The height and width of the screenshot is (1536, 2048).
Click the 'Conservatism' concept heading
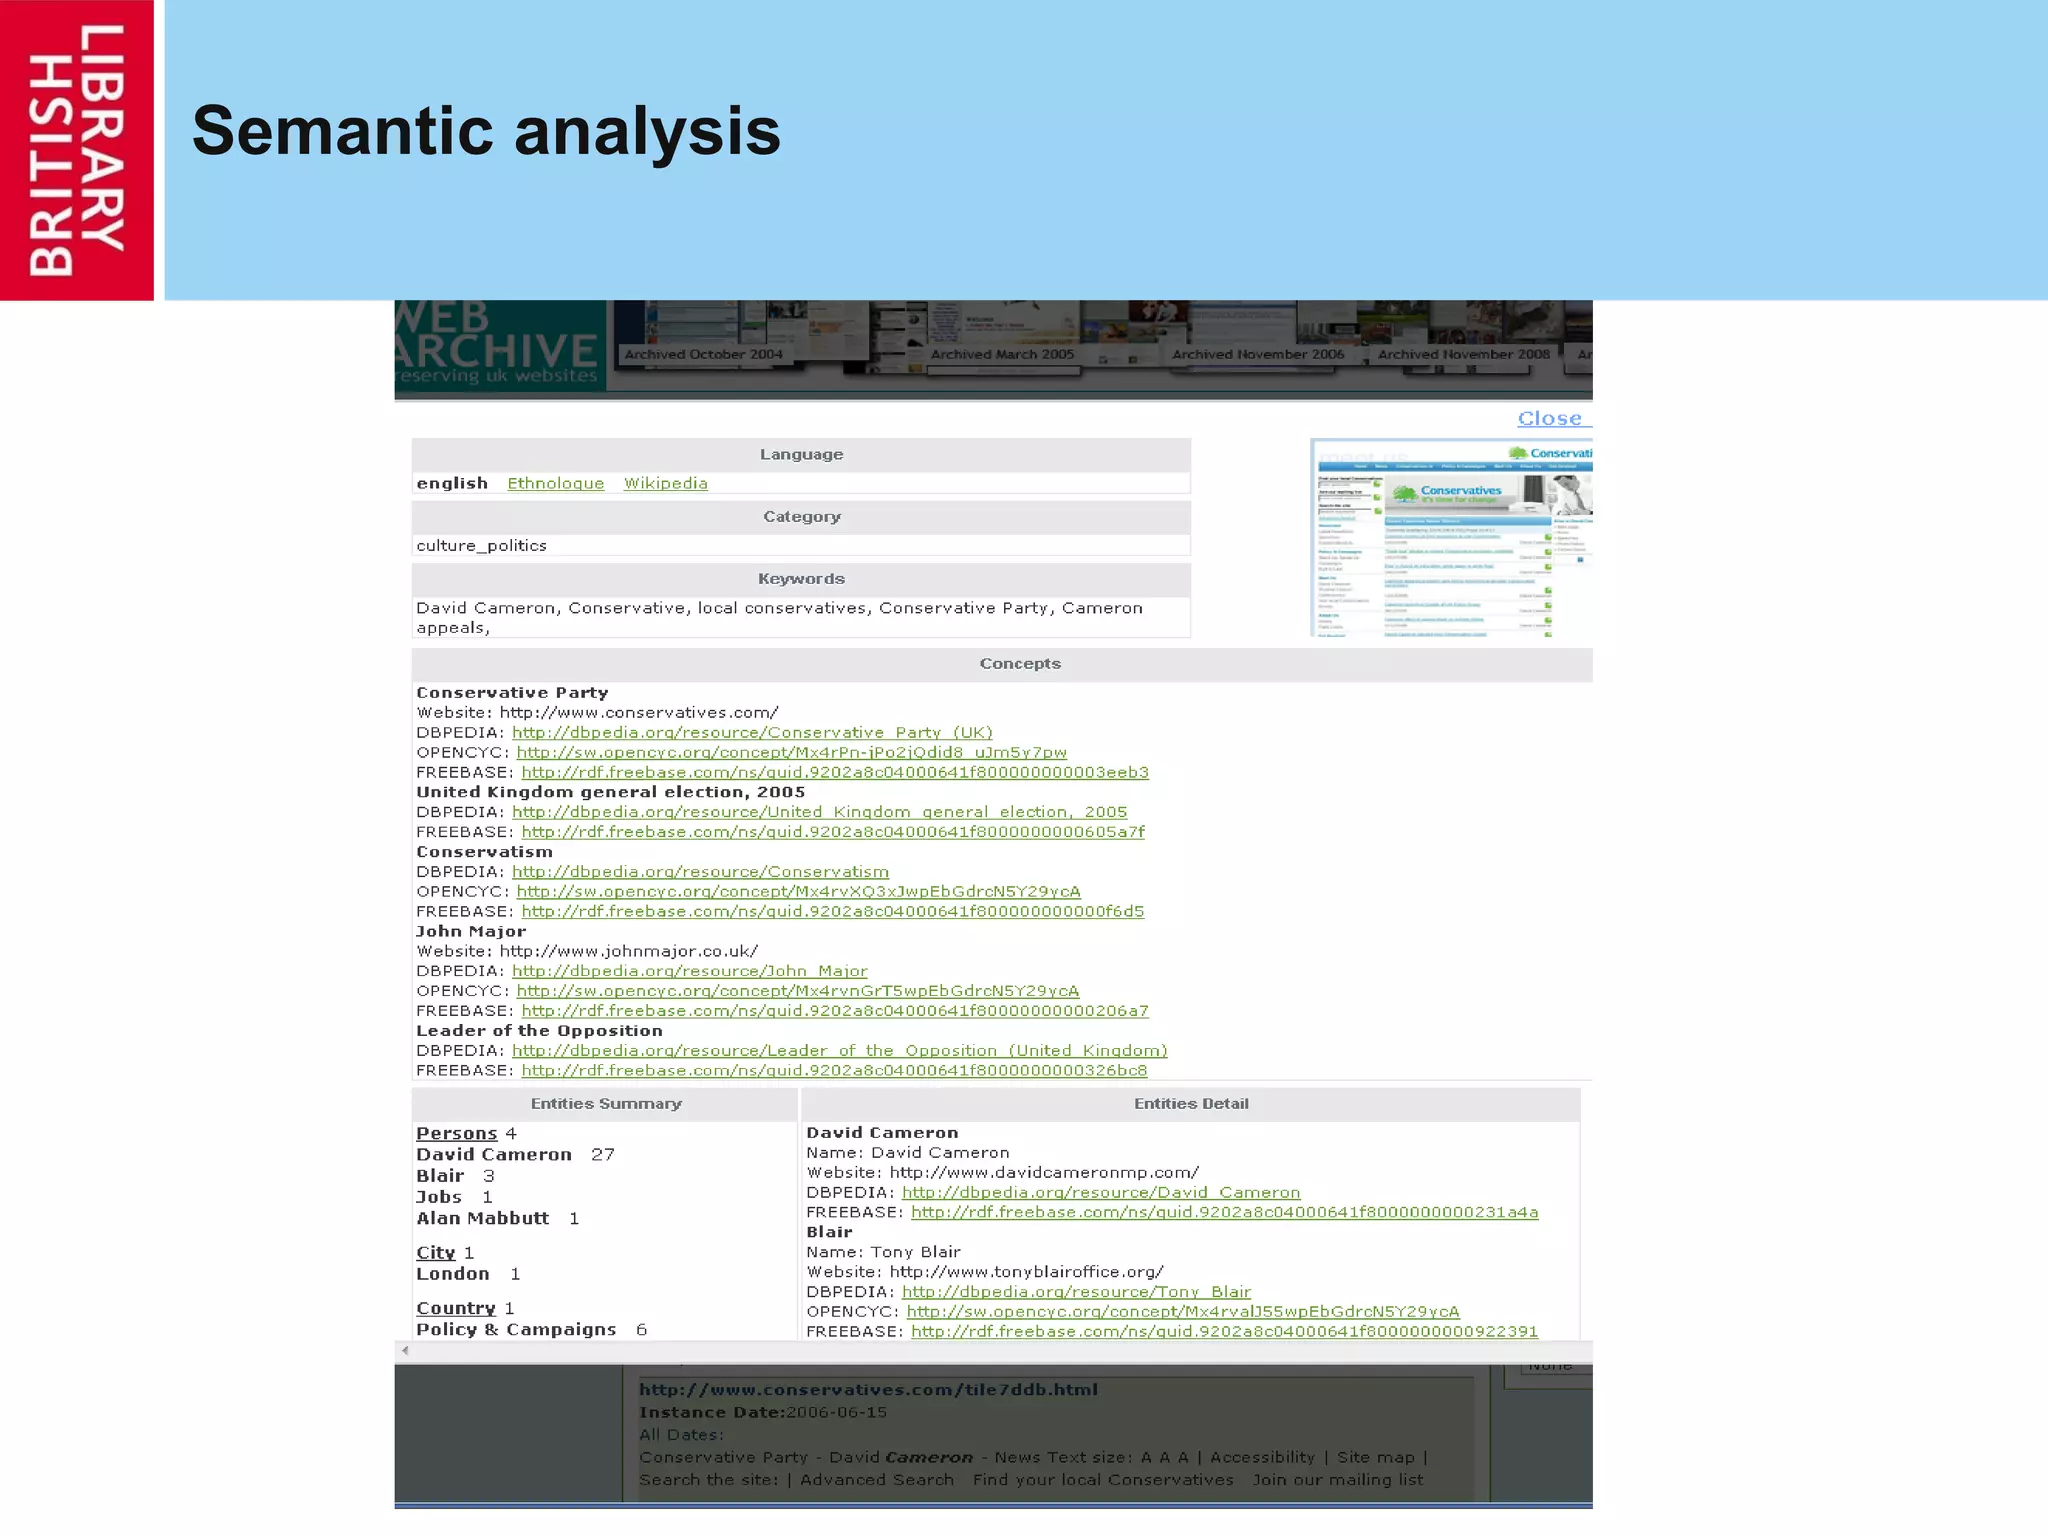click(x=484, y=852)
